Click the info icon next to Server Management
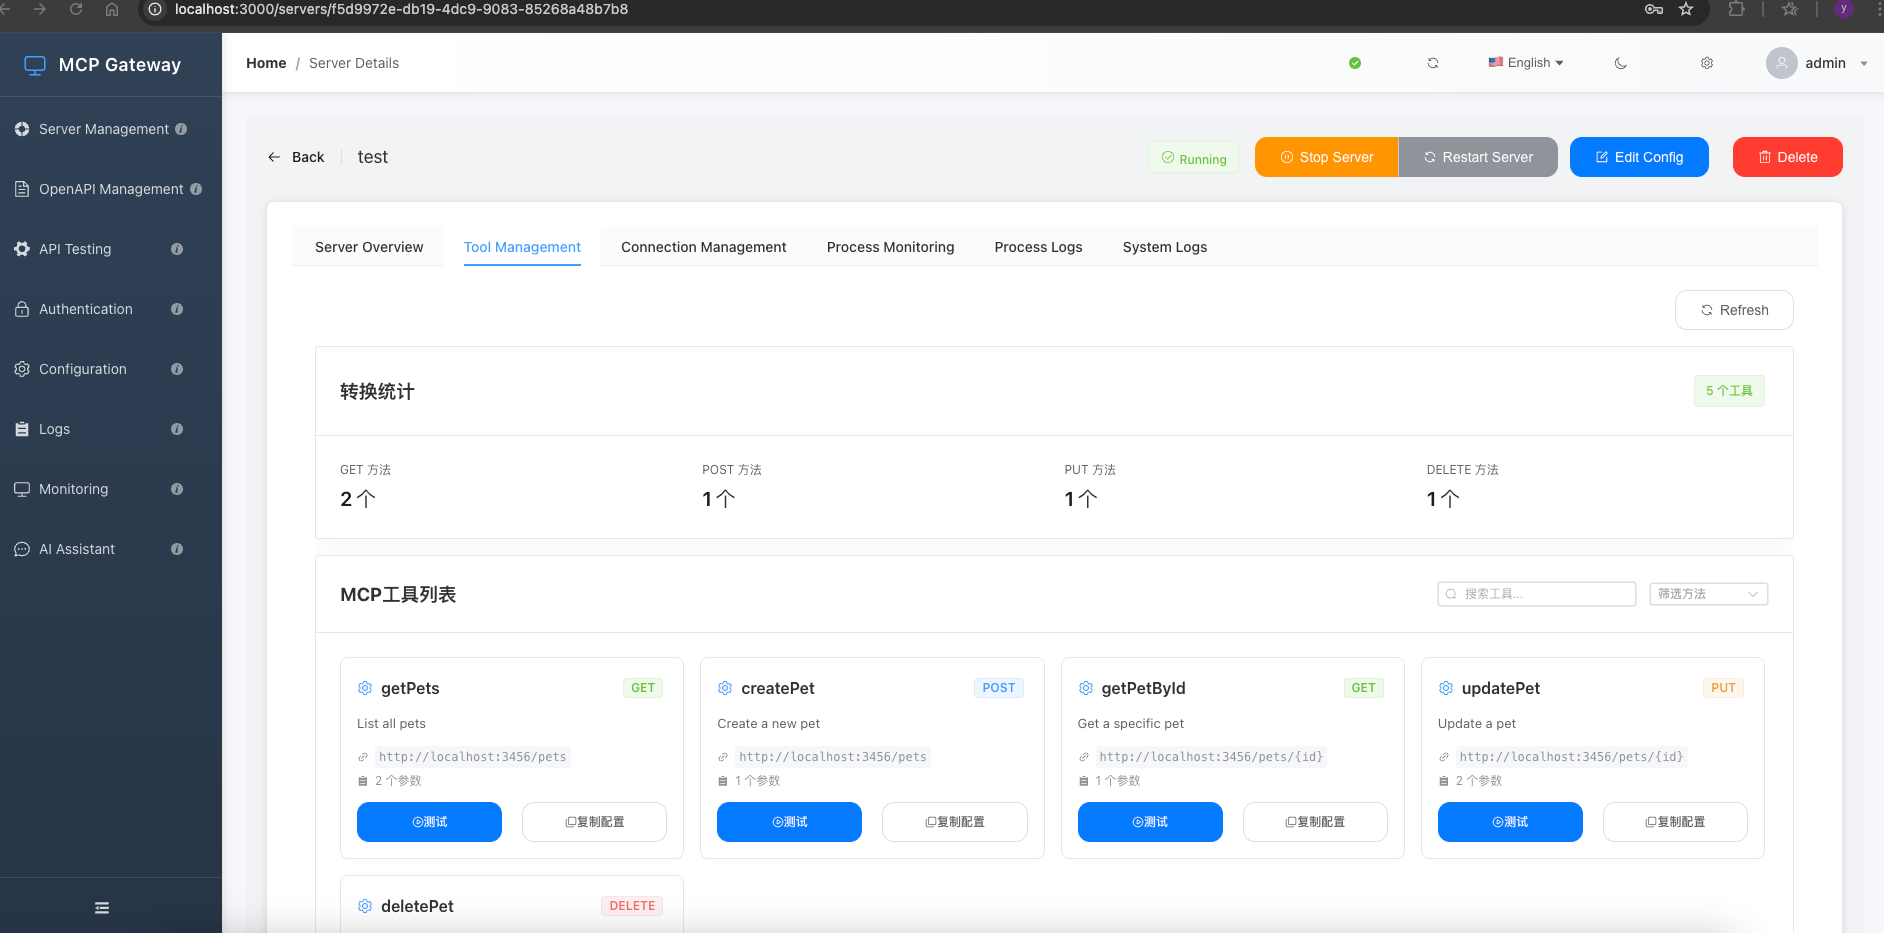Image resolution: width=1884 pixels, height=933 pixels. coord(181,129)
